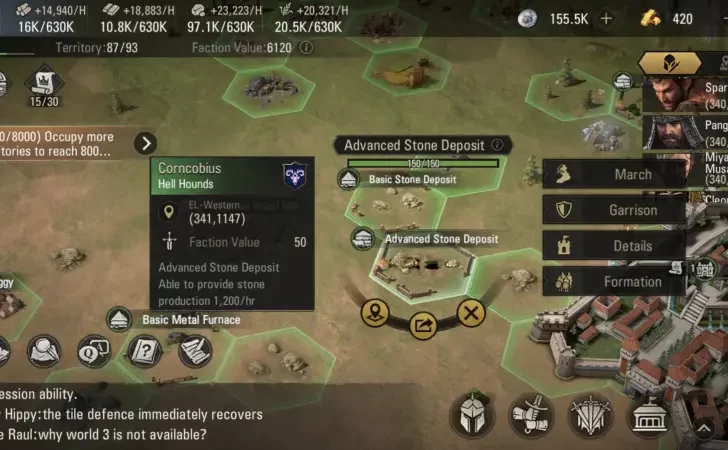Open the helmet heroes icon
Screen dimensions: 728x450
(x=473, y=415)
